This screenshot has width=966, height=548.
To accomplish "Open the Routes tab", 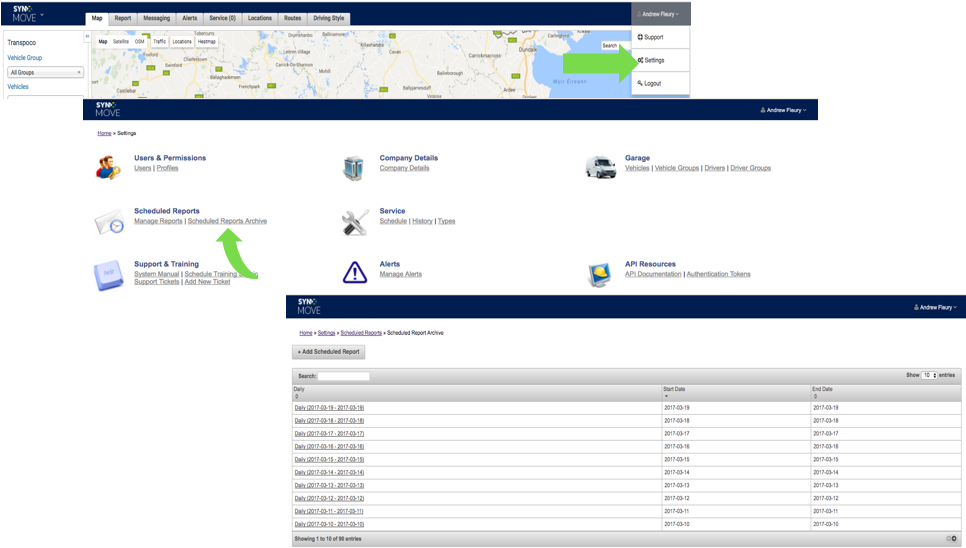I will 293,18.
